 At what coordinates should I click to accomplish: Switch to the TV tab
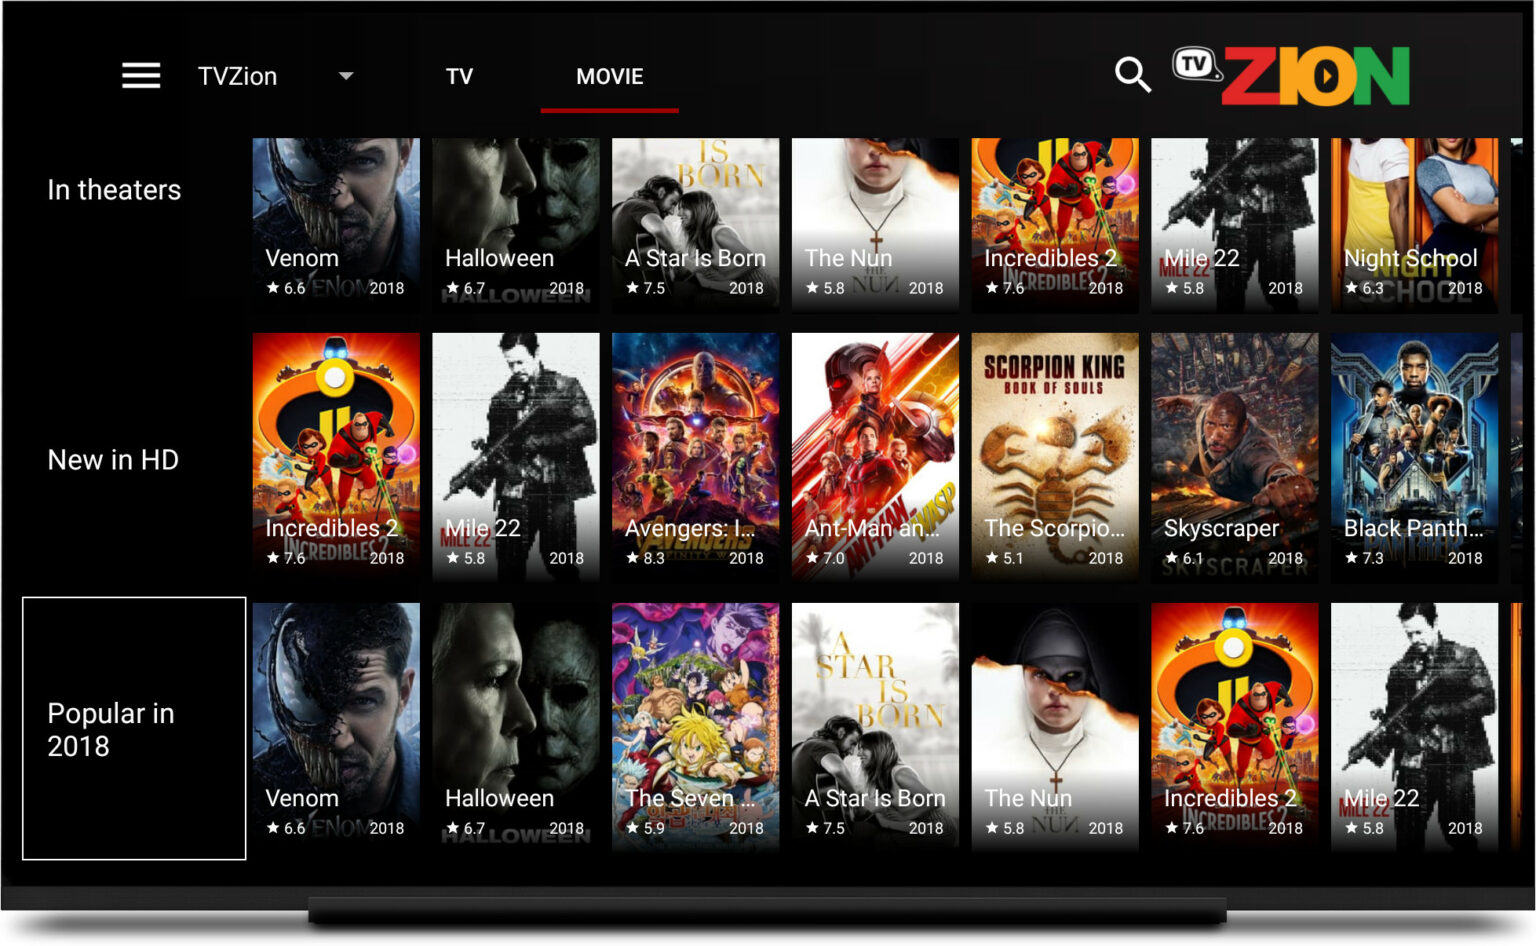(x=459, y=76)
